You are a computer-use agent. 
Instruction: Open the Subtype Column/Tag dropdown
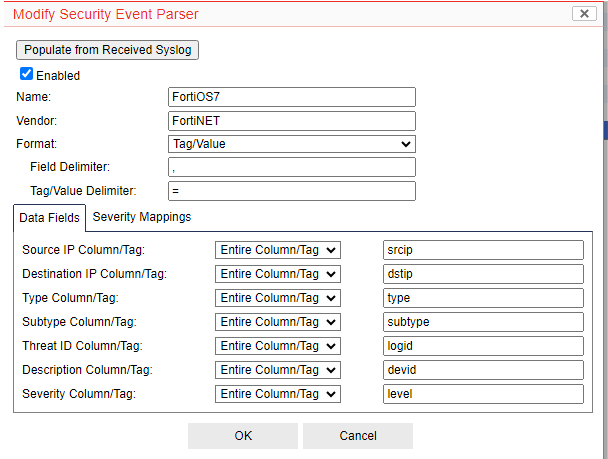(x=278, y=322)
